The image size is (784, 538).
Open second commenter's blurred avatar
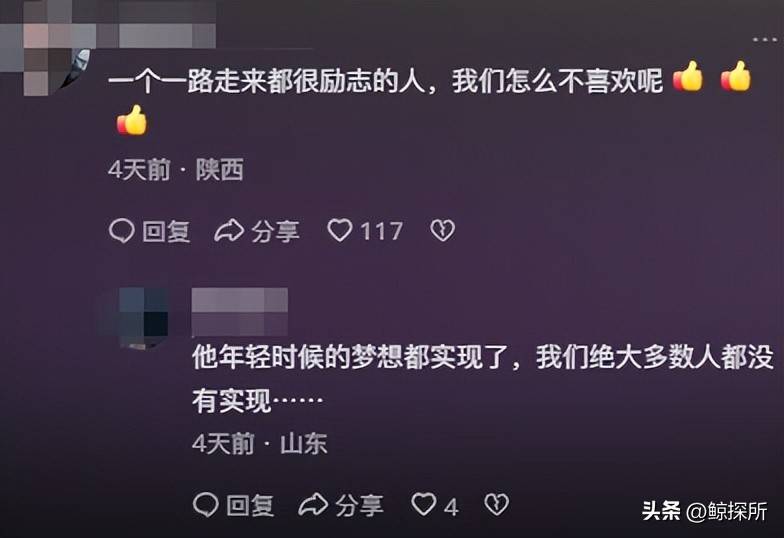pyautogui.click(x=138, y=318)
